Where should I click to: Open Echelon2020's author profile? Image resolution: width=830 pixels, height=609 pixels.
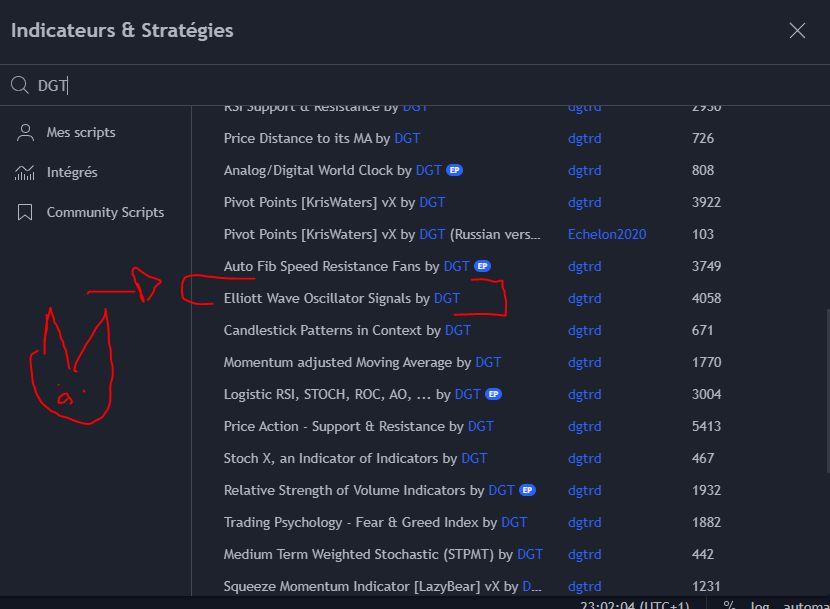(606, 234)
